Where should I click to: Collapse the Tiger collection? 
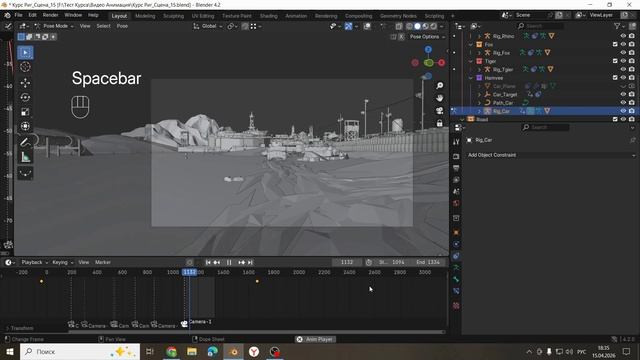pyautogui.click(x=471, y=61)
